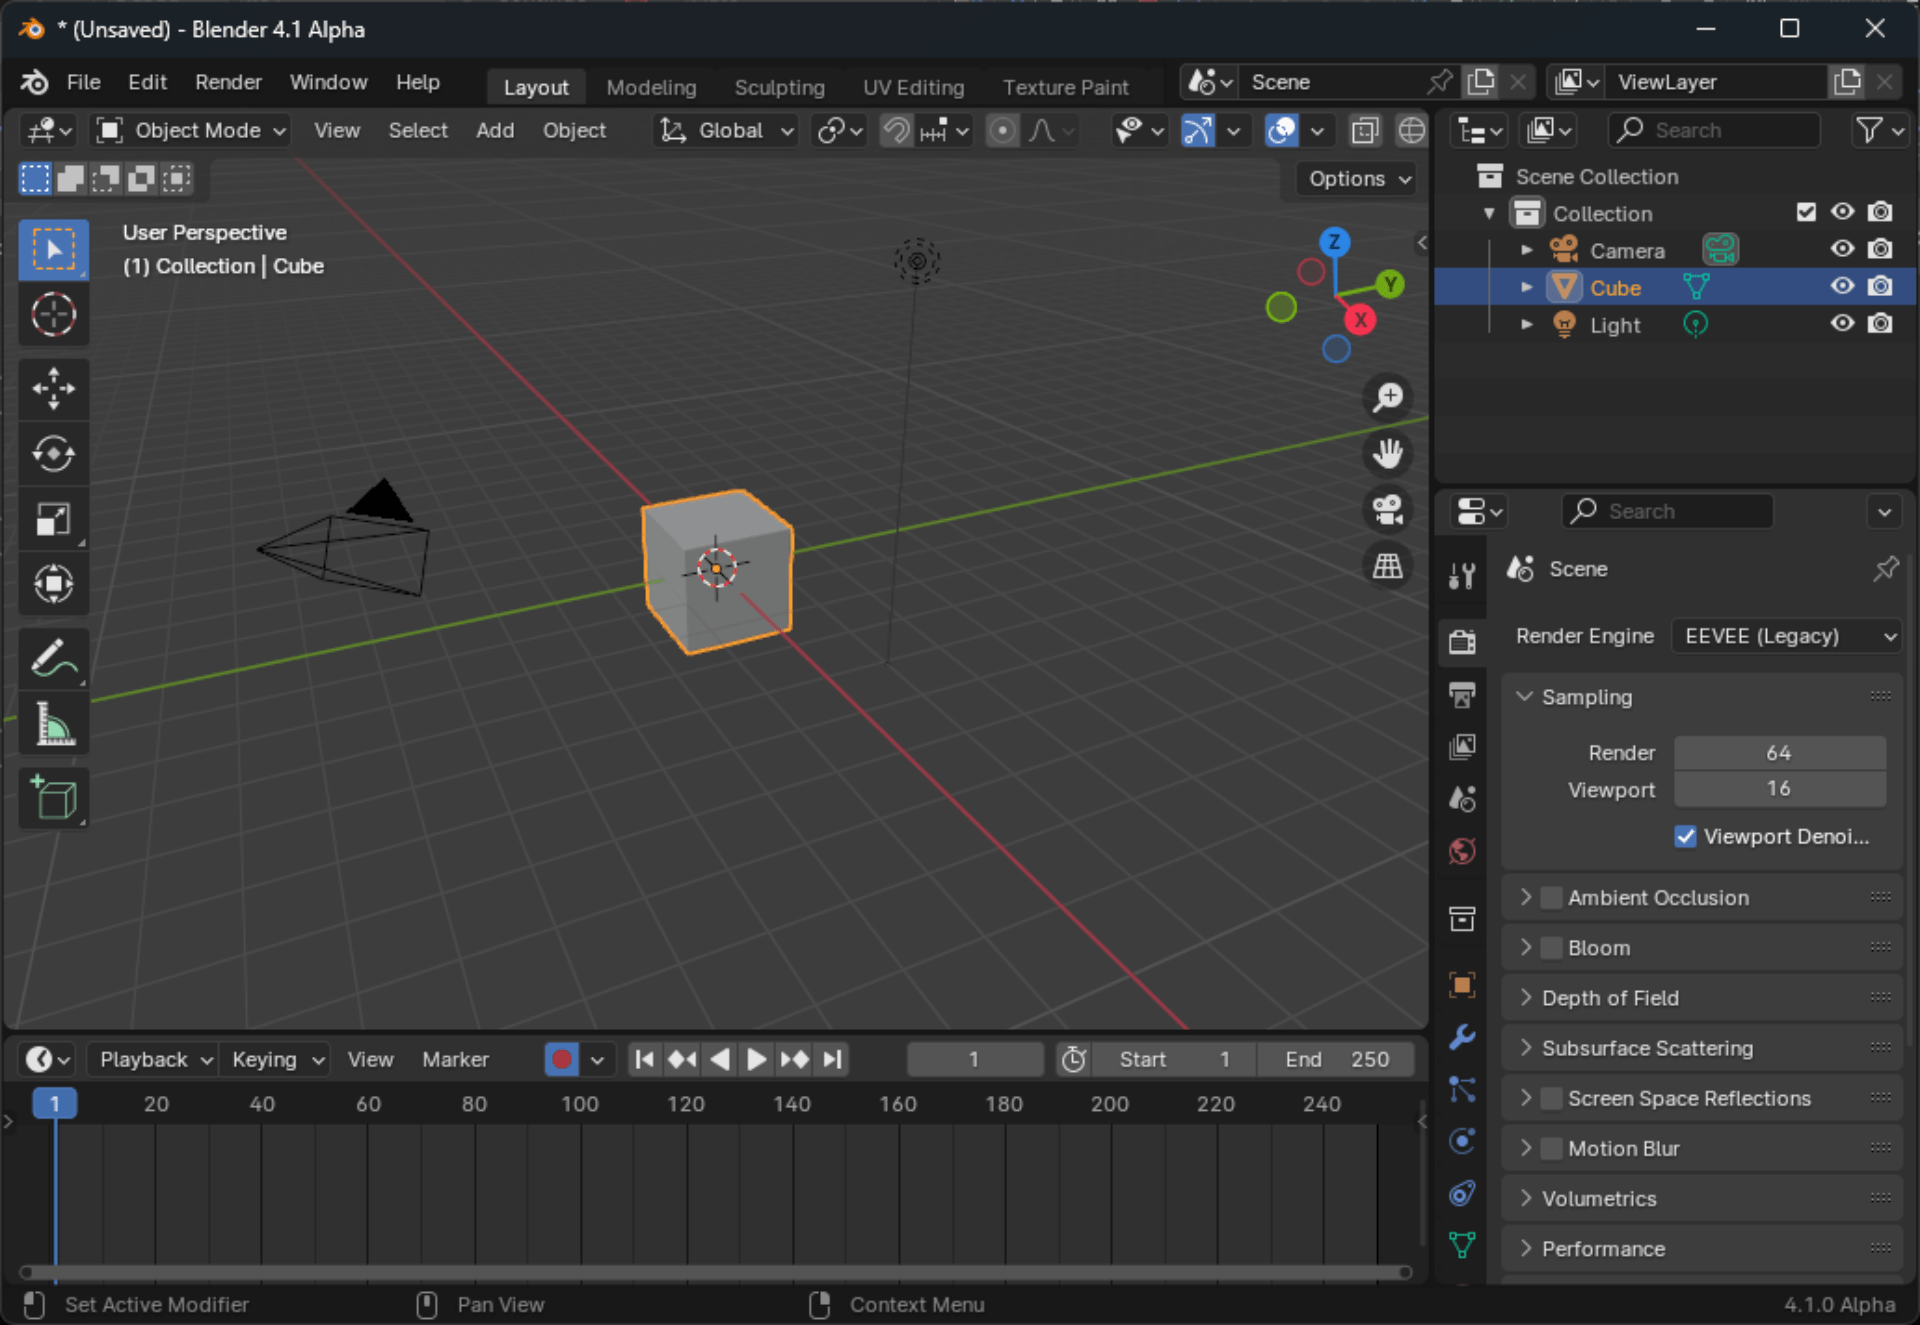The image size is (1920, 1325).
Task: Open the Modifier properties wrench icon
Action: coord(1462,1038)
